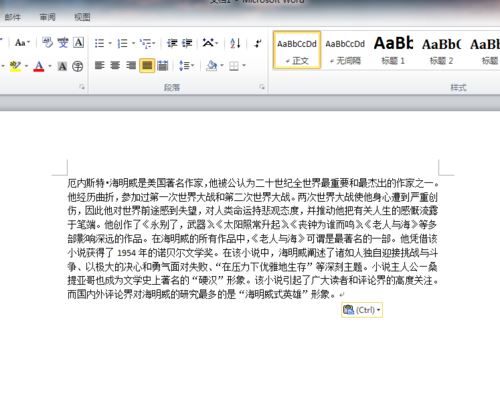The image size is (500, 398).
Task: Switch to the 审阅 ribbon tab
Action: (x=48, y=17)
